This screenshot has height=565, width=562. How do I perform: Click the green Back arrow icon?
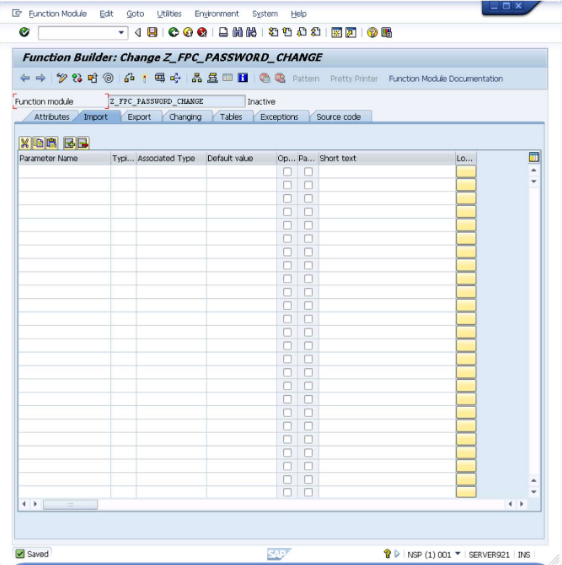[x=174, y=32]
